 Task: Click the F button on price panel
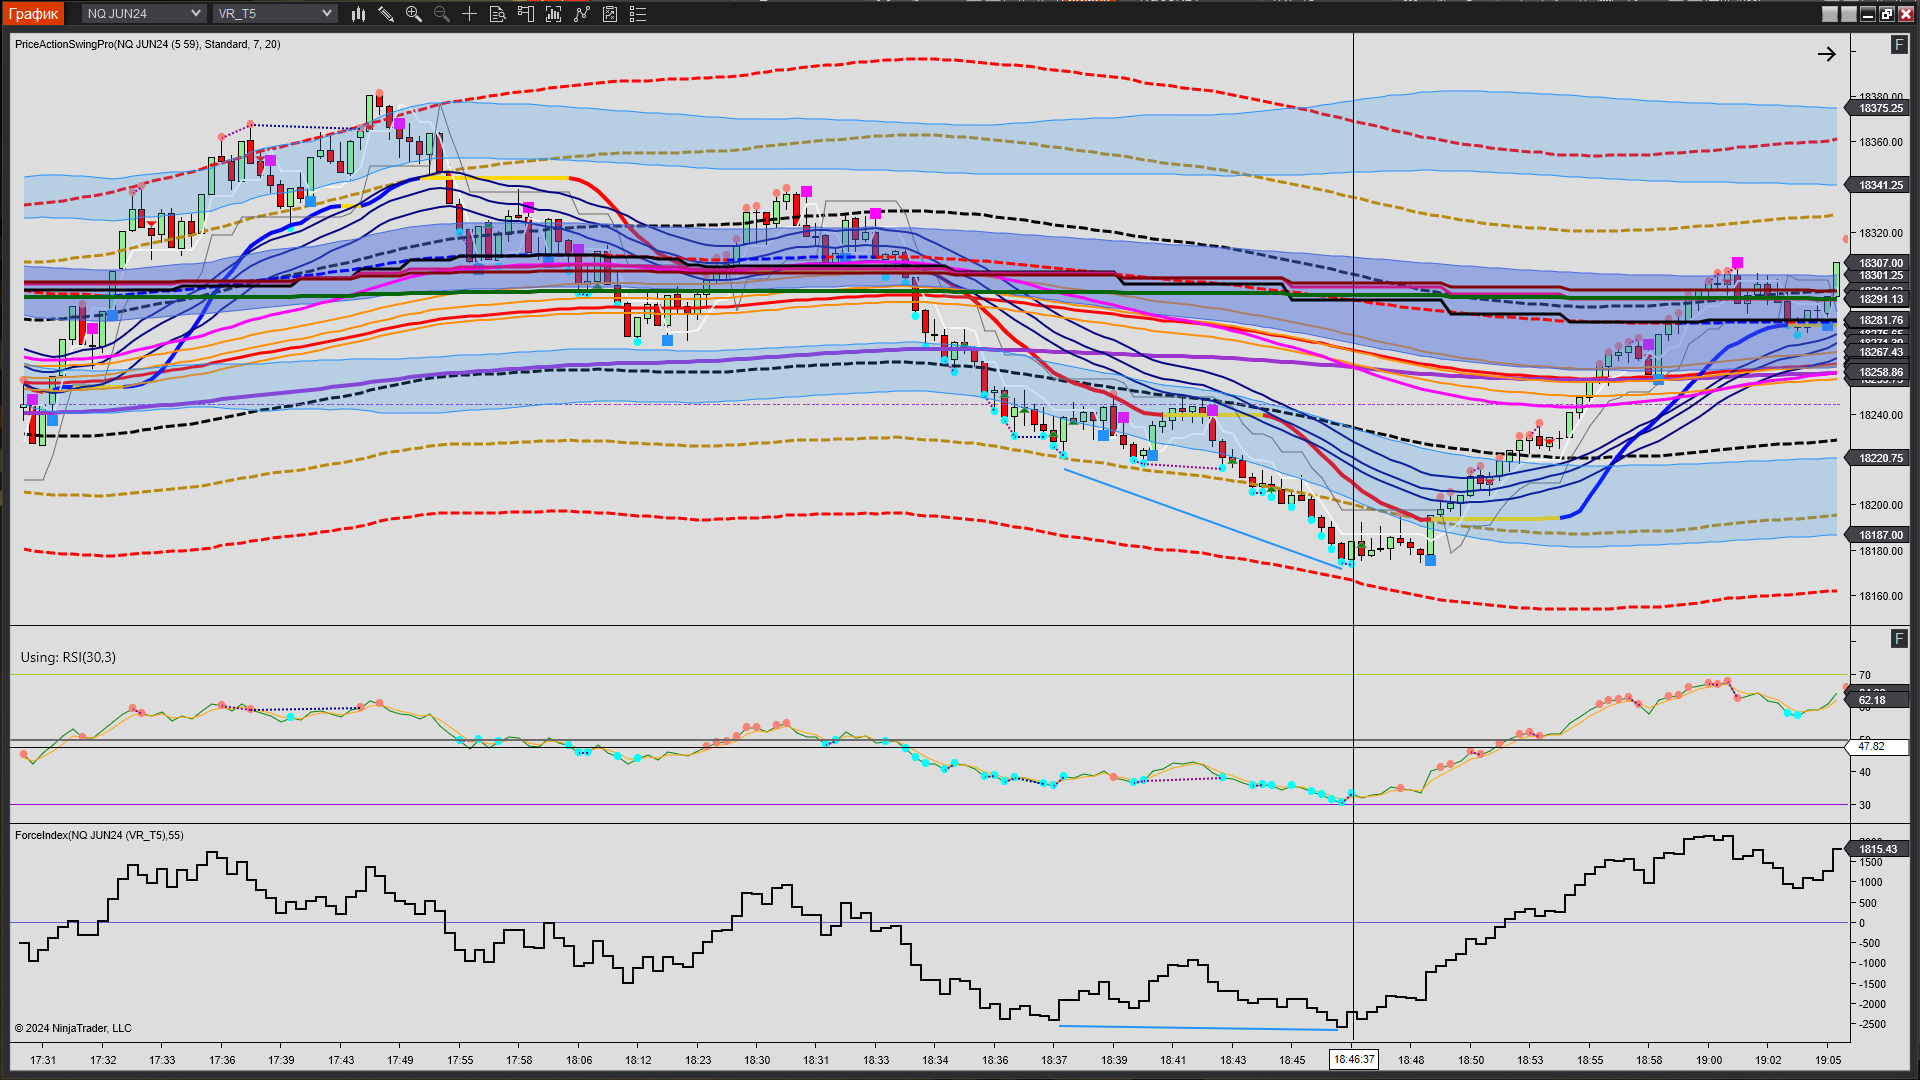click(1899, 45)
